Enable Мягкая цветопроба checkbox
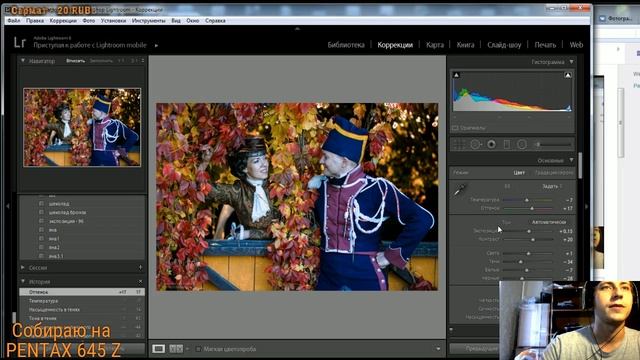This screenshot has height=360, width=640. pos(198,349)
